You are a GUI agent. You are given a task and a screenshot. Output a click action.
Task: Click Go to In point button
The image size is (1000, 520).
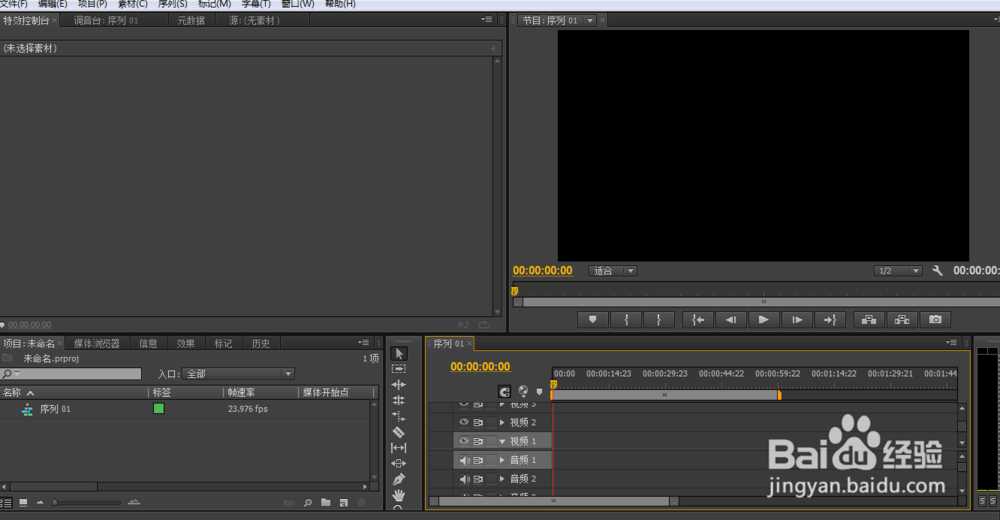698,320
